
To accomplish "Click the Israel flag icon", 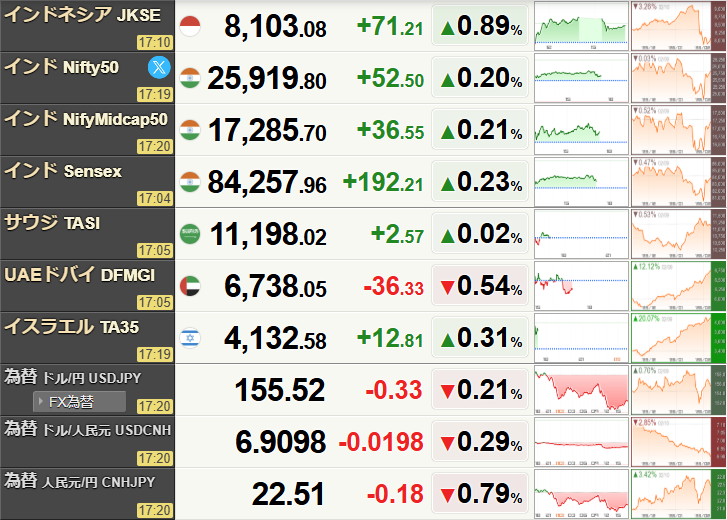I will [190, 338].
